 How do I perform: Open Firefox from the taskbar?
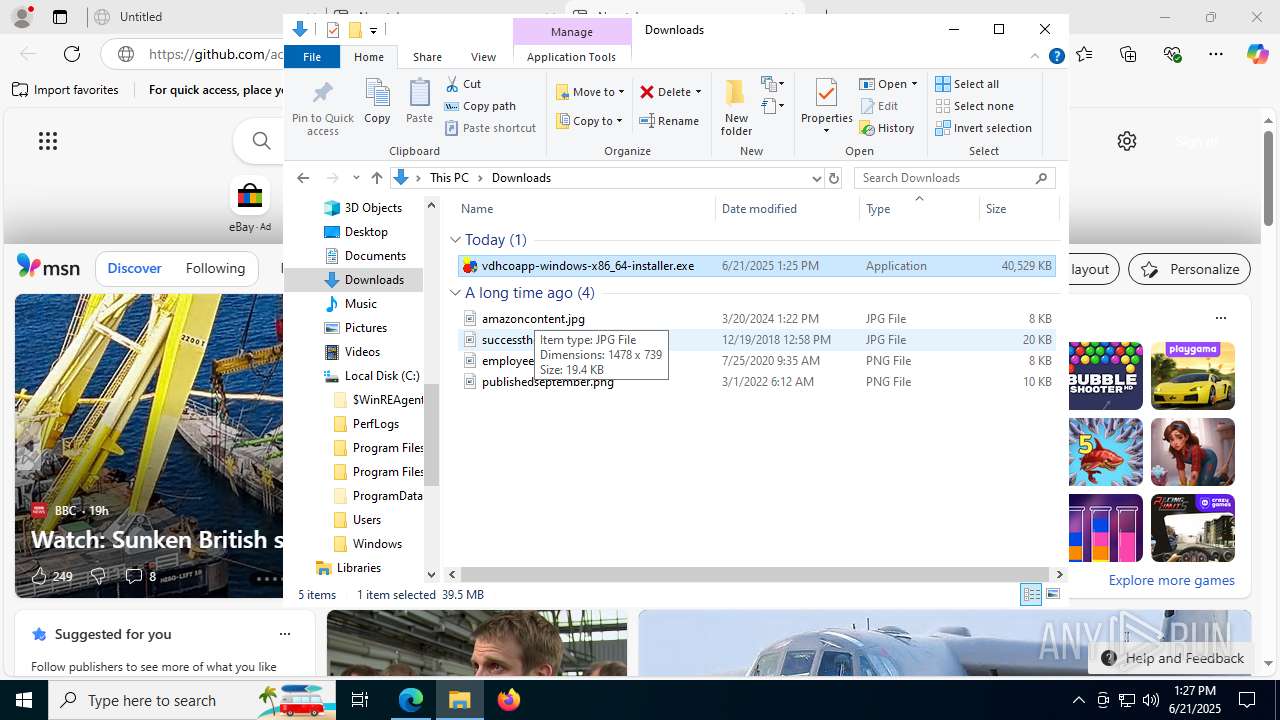coord(509,700)
